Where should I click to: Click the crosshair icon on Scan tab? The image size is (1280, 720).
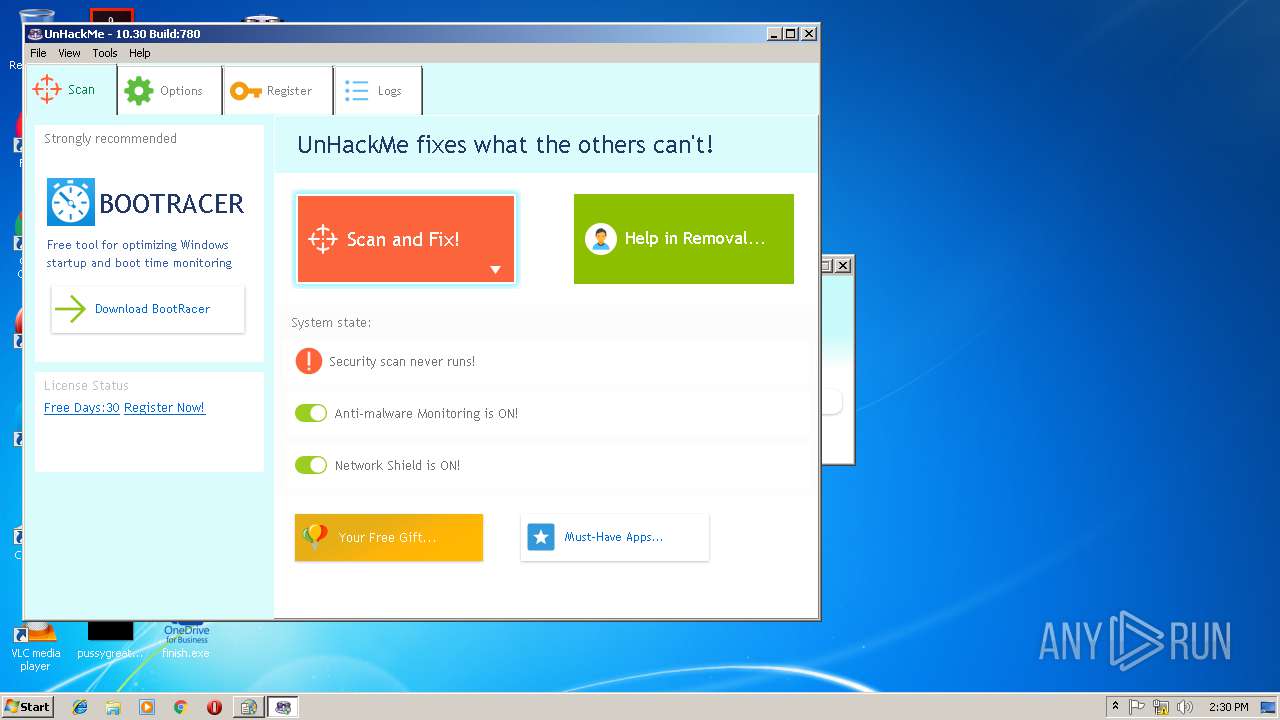[47, 89]
